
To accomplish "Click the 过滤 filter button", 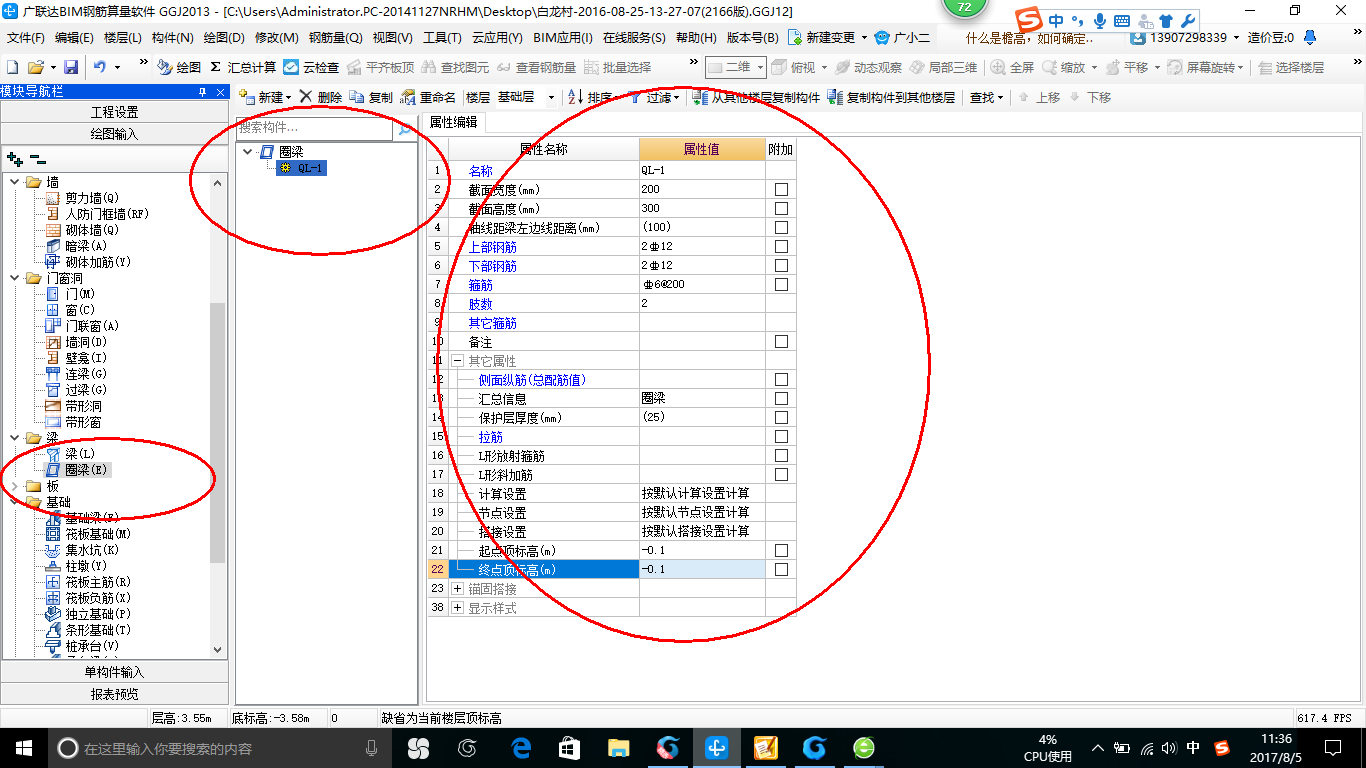I will click(x=654, y=97).
